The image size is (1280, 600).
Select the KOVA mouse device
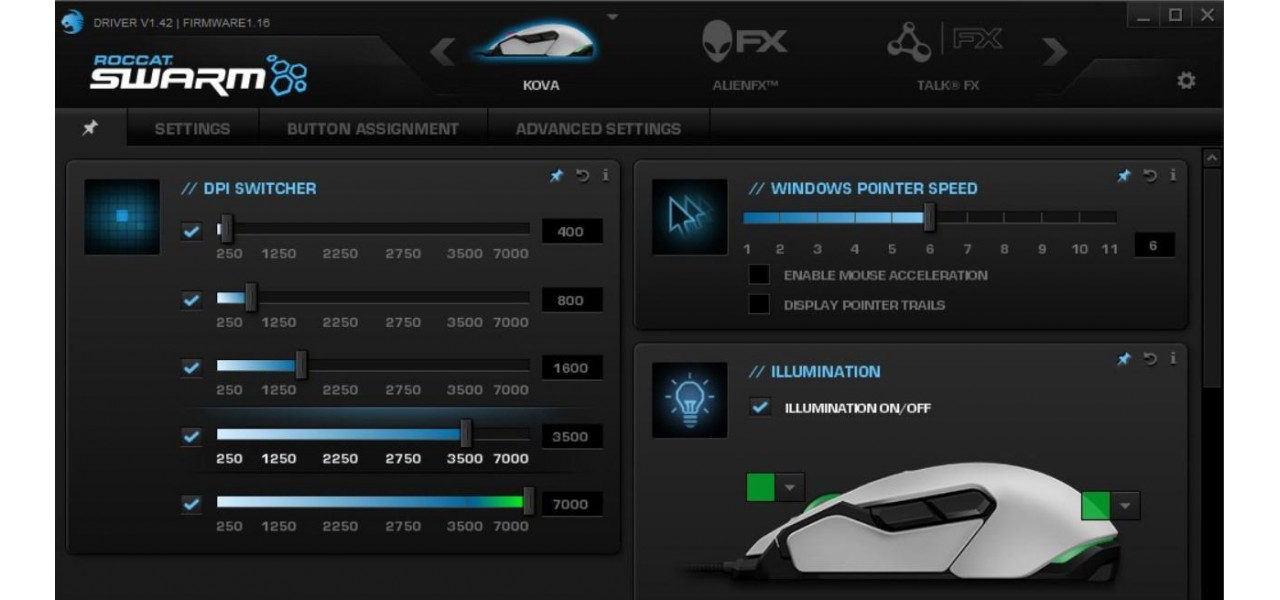click(x=541, y=52)
